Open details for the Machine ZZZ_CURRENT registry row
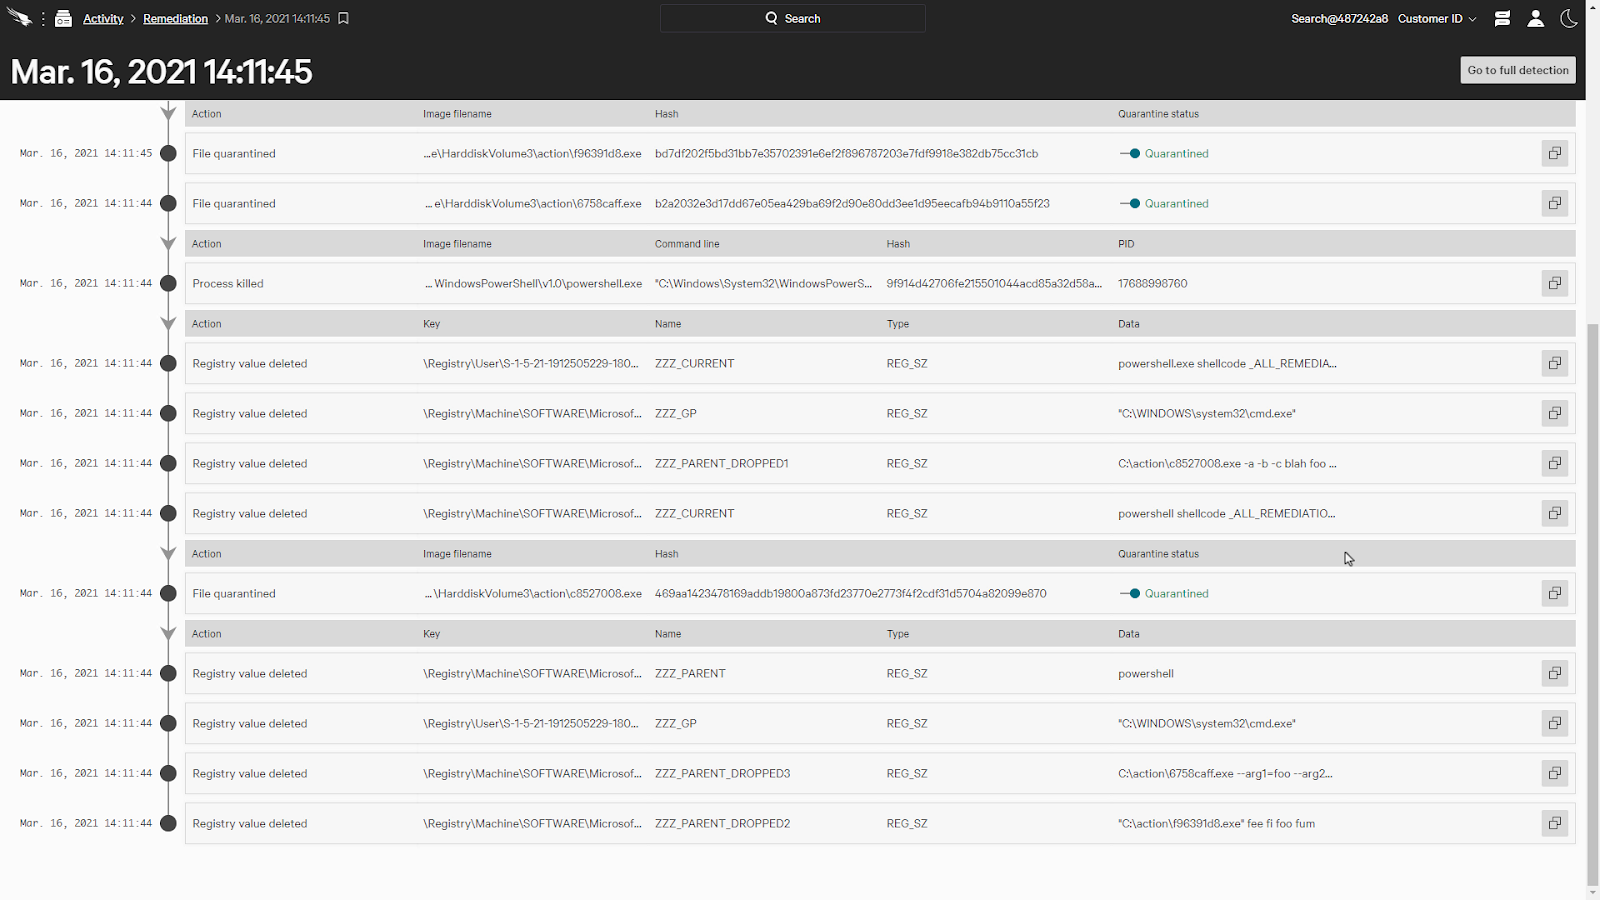1600x900 pixels. pyautogui.click(x=1555, y=513)
